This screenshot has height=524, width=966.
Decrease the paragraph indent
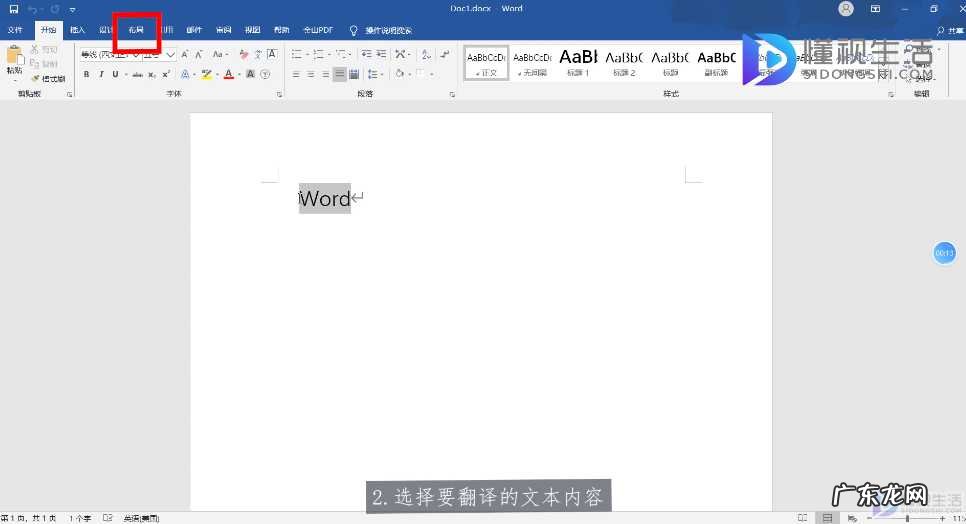(367, 54)
